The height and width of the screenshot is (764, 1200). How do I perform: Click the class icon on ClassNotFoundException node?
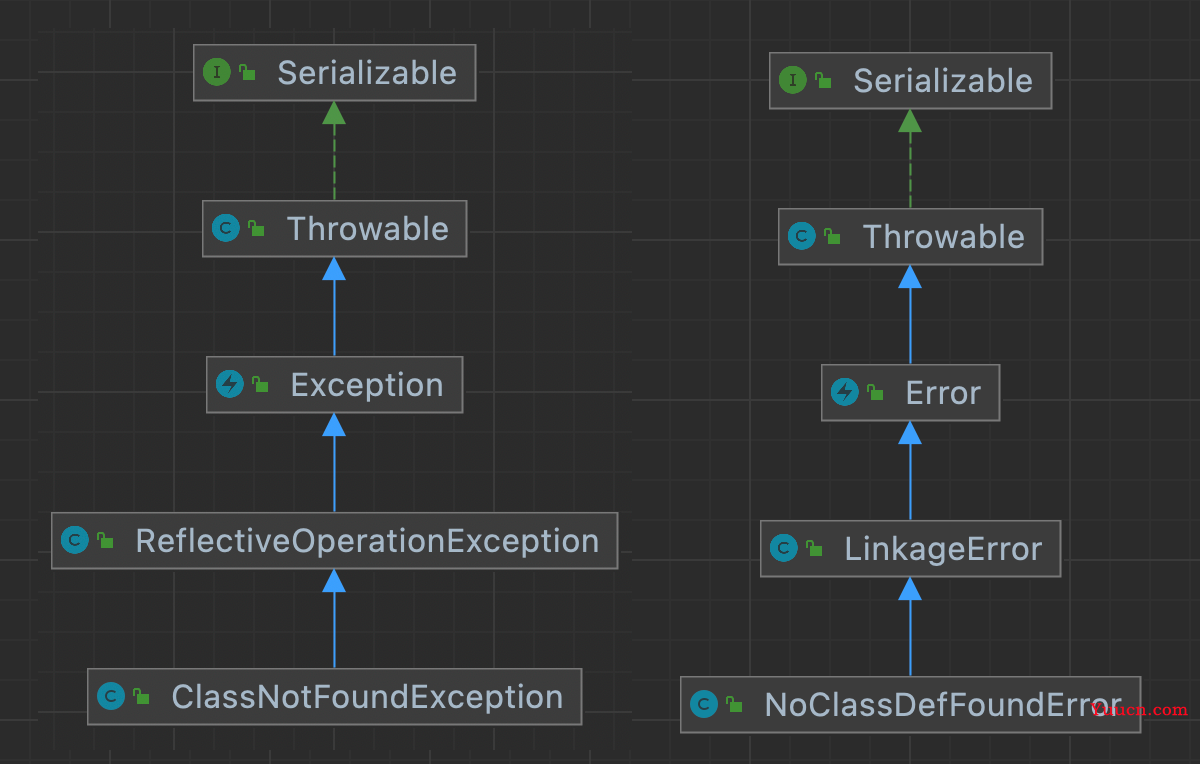[111, 696]
